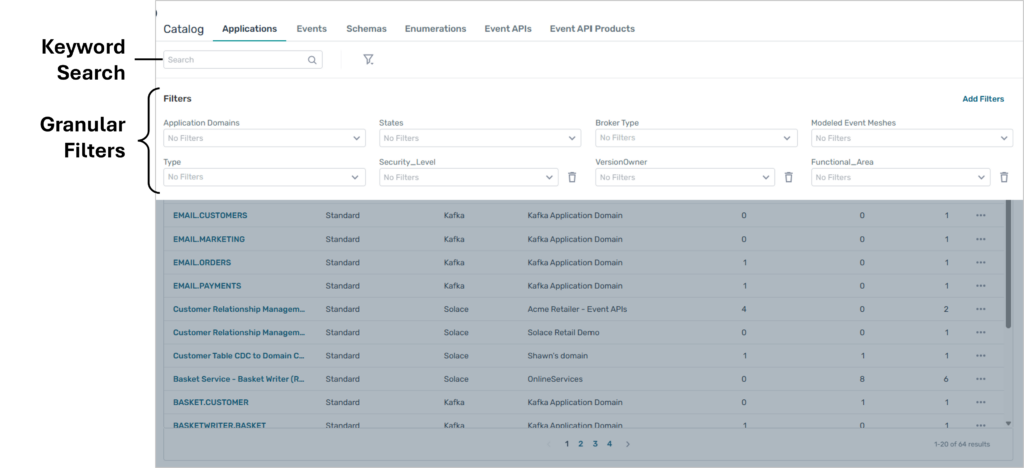Image resolution: width=1024 pixels, height=468 pixels.
Task: Click the Add Filters link
Action: point(983,99)
